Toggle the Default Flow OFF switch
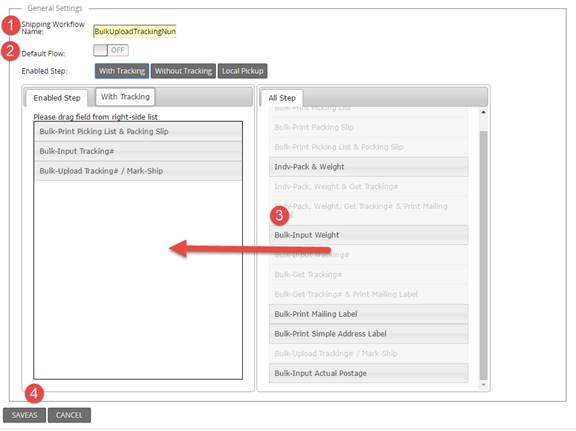 coord(111,50)
